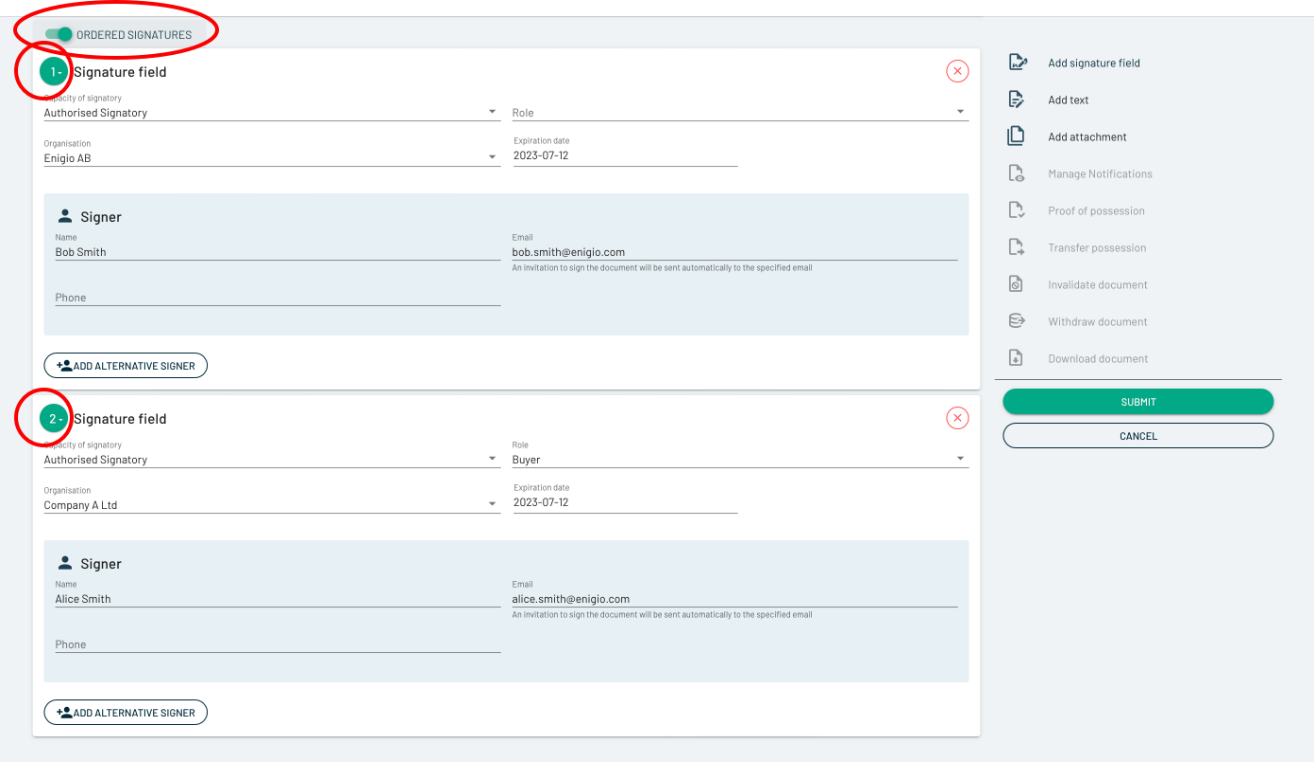
Task: Click the Add text icon
Action: [x=1016, y=100]
